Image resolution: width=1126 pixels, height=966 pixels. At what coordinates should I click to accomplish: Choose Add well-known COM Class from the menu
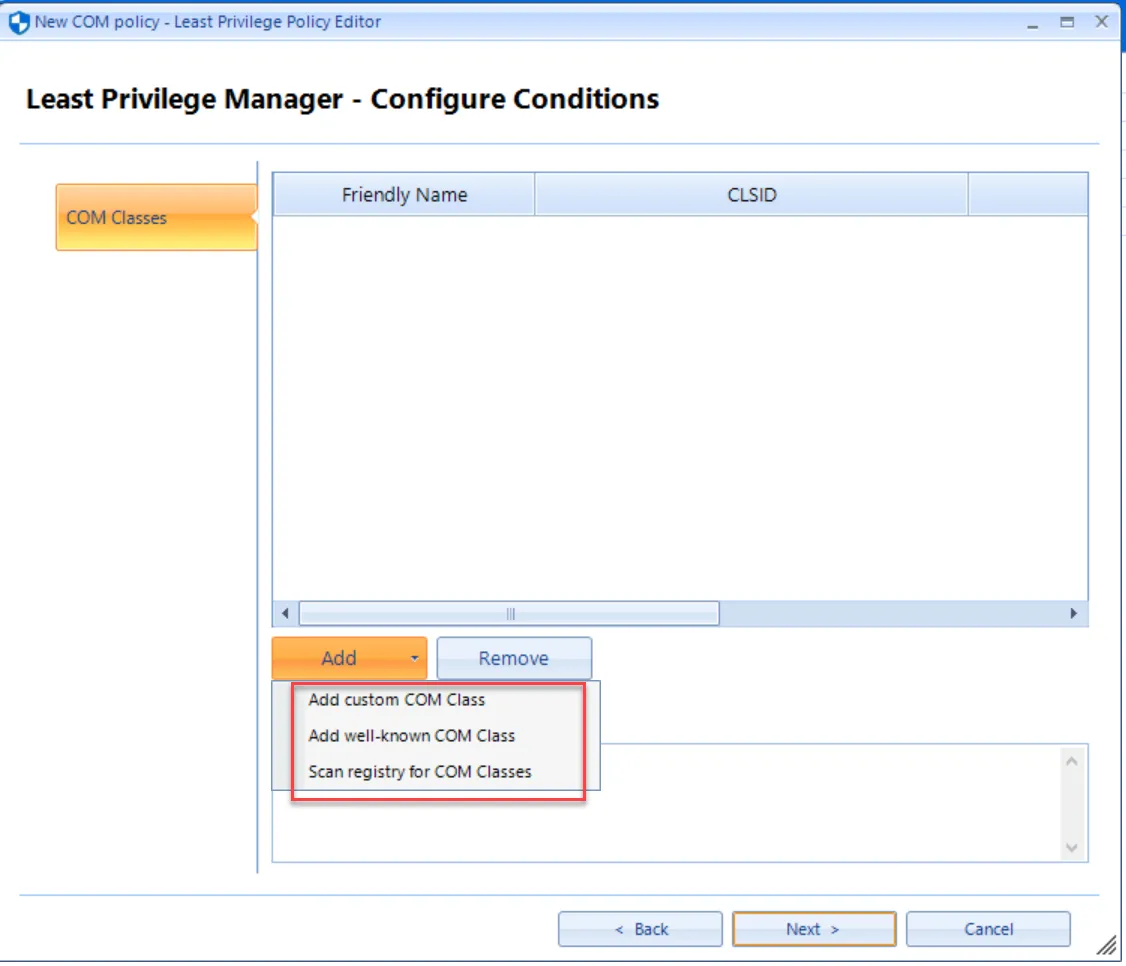[x=412, y=736]
